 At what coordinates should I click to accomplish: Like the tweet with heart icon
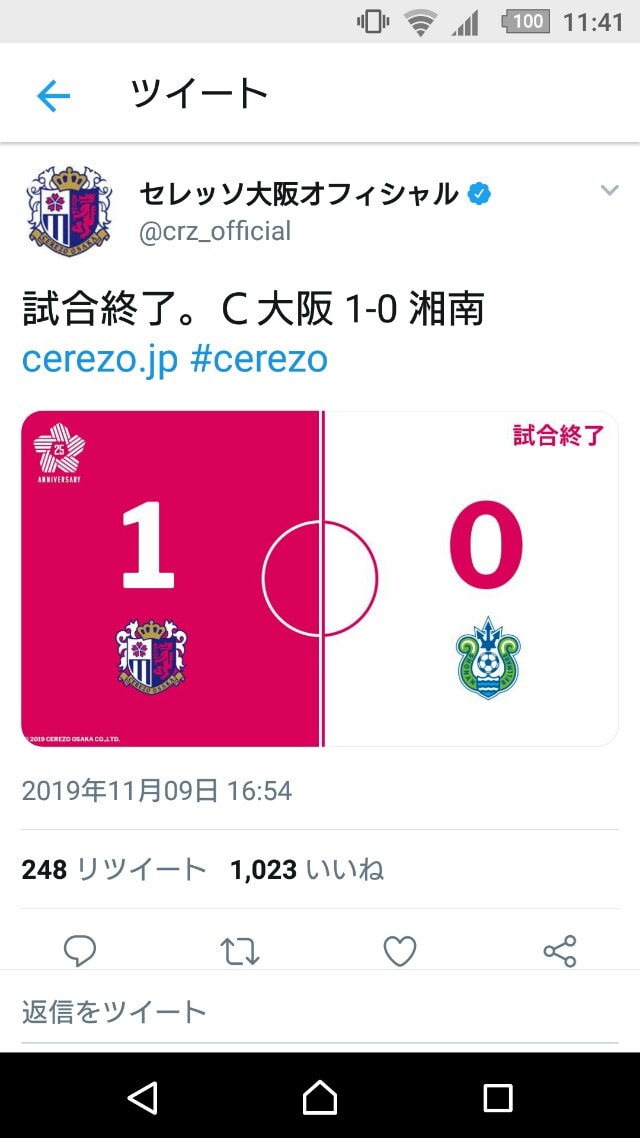coord(400,951)
